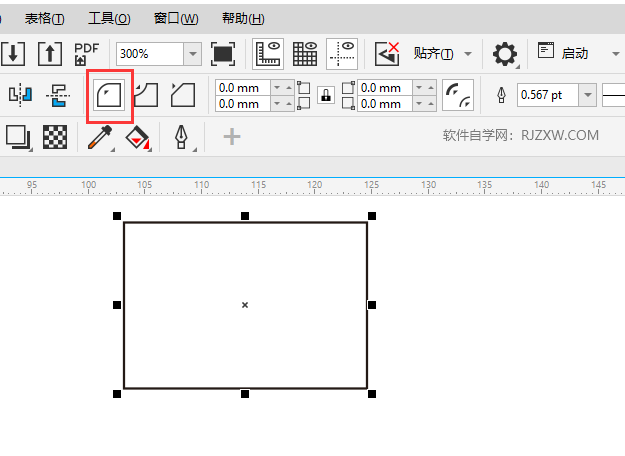Toggle the show guidelines button

342,54
